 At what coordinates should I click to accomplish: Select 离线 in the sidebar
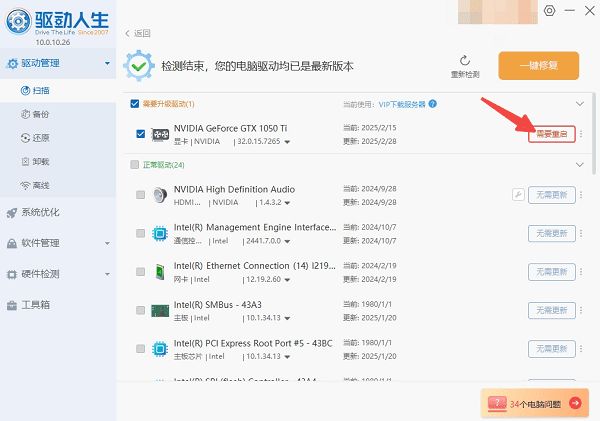[x=58, y=186]
